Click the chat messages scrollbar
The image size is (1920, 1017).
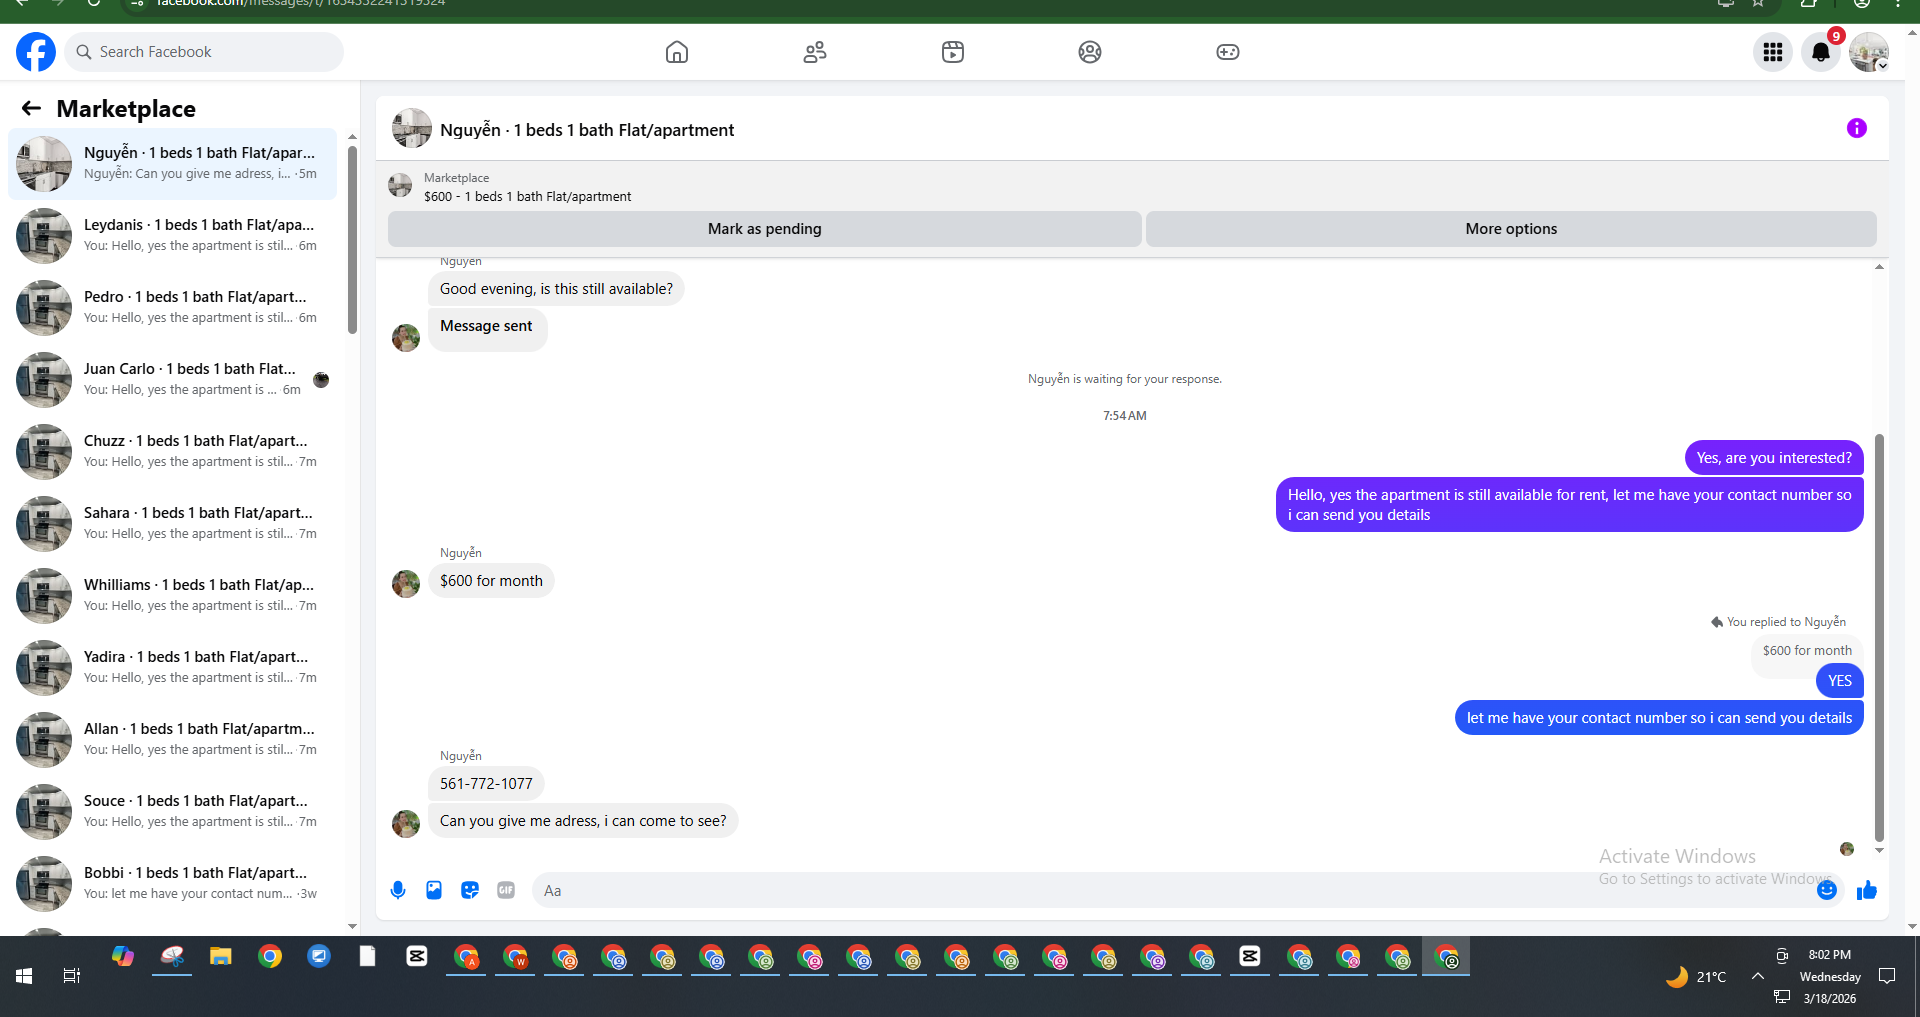coord(1879,638)
